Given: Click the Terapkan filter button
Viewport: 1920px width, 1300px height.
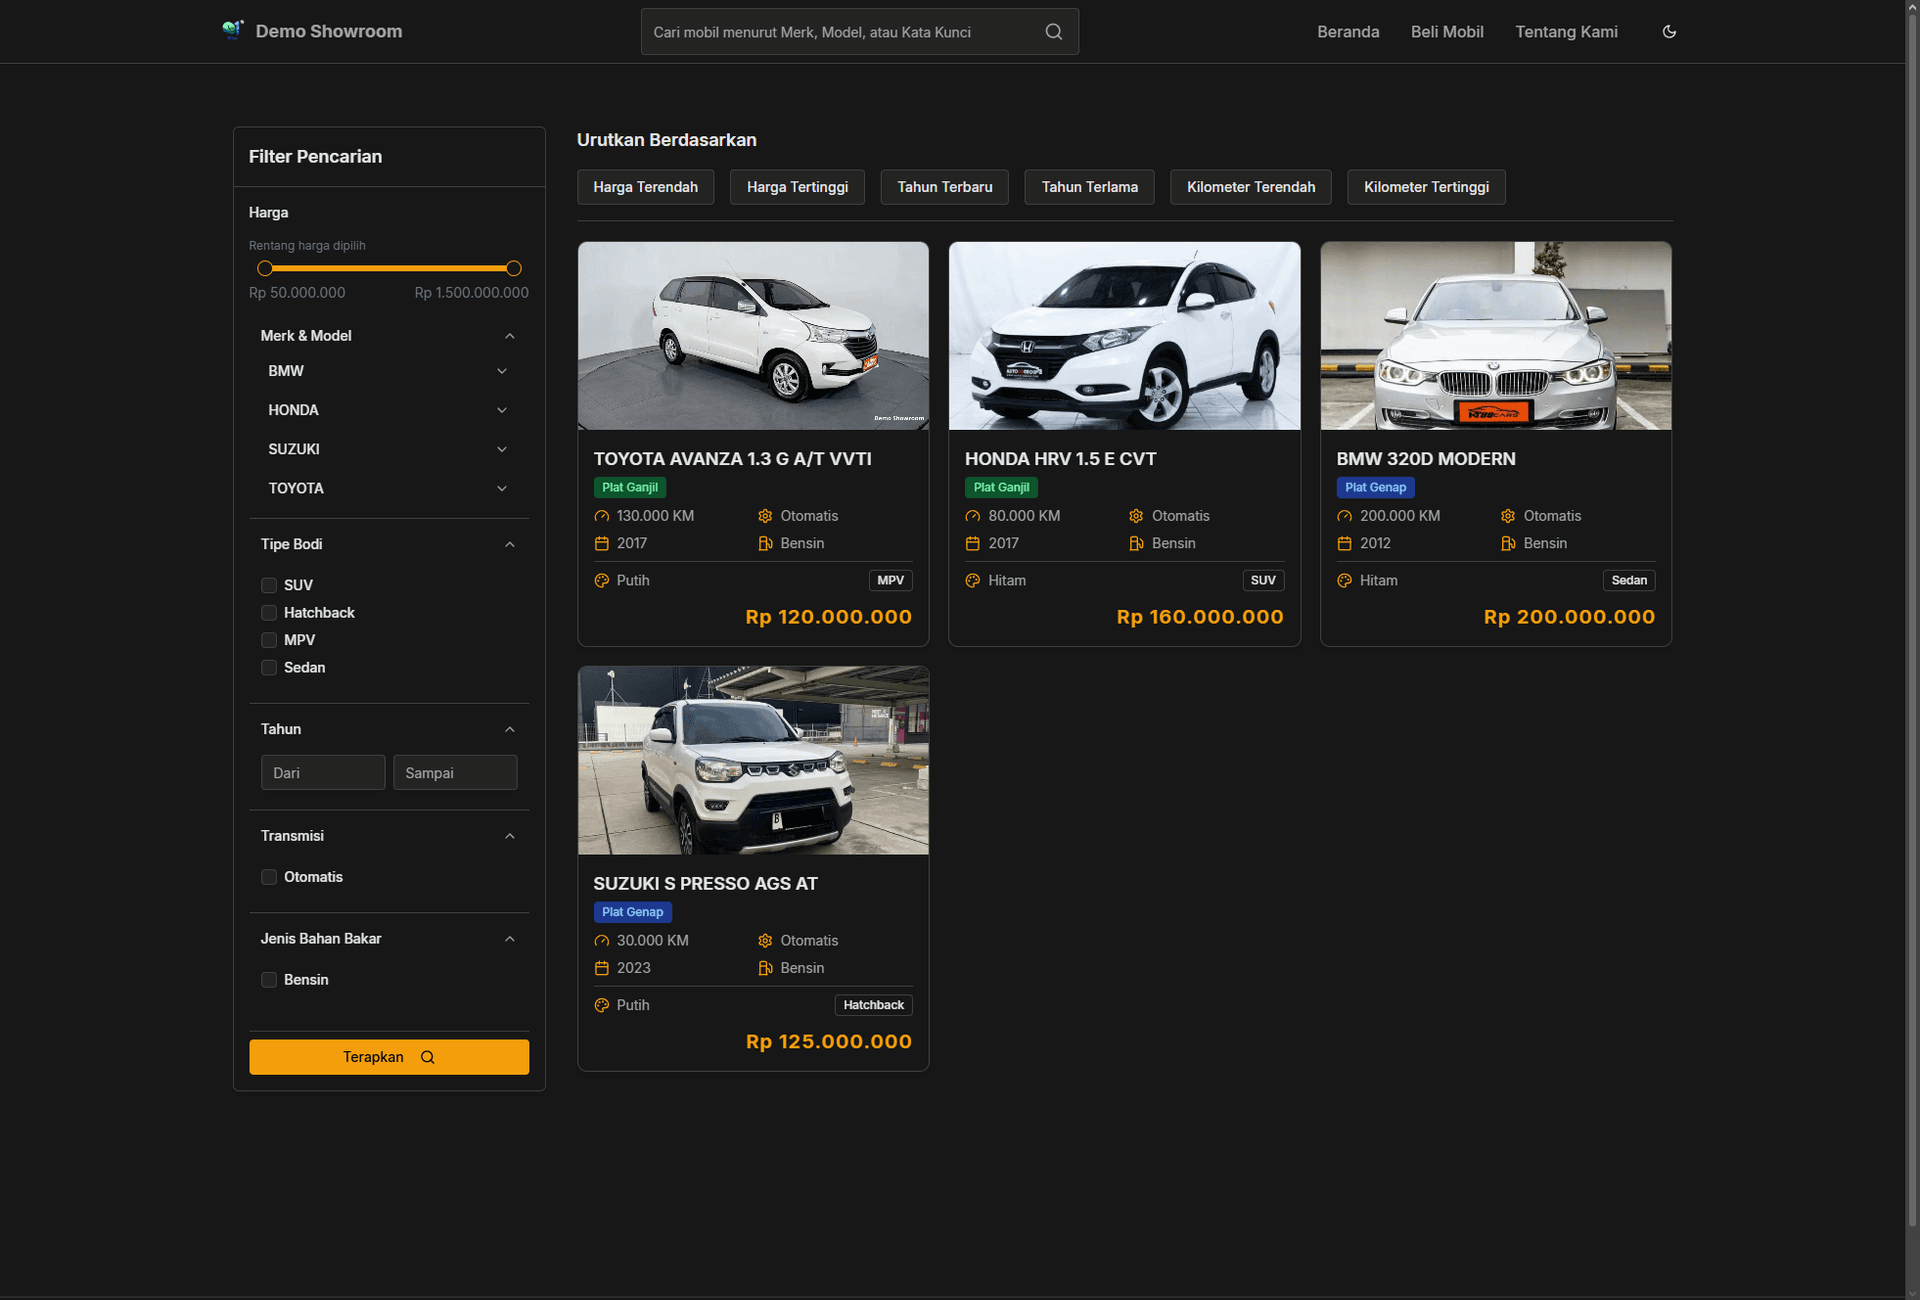Looking at the screenshot, I should coord(389,1057).
